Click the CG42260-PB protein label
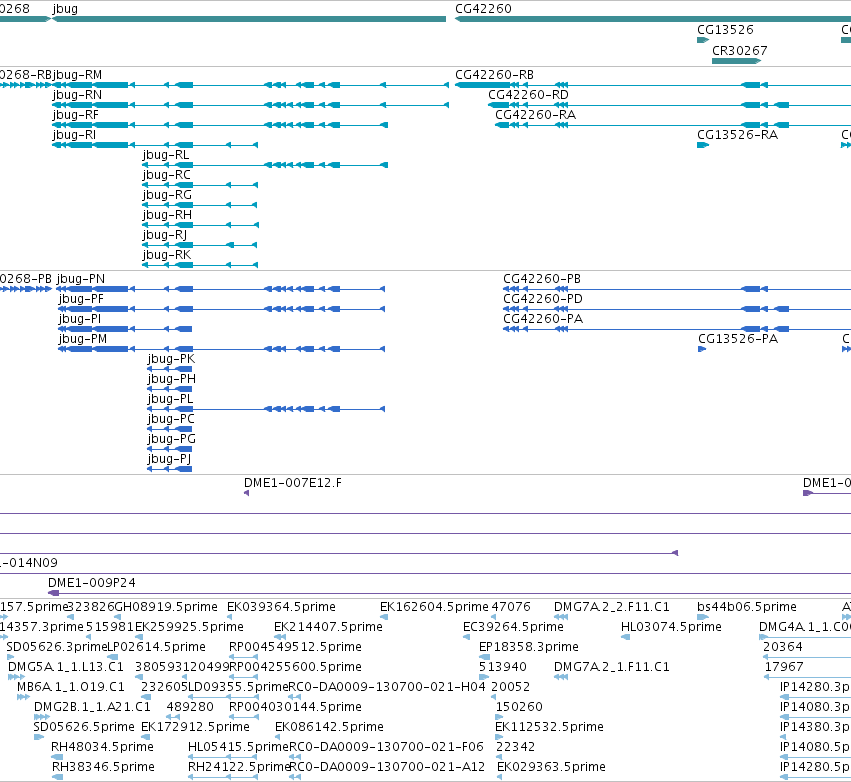The image size is (851, 782). (x=542, y=279)
